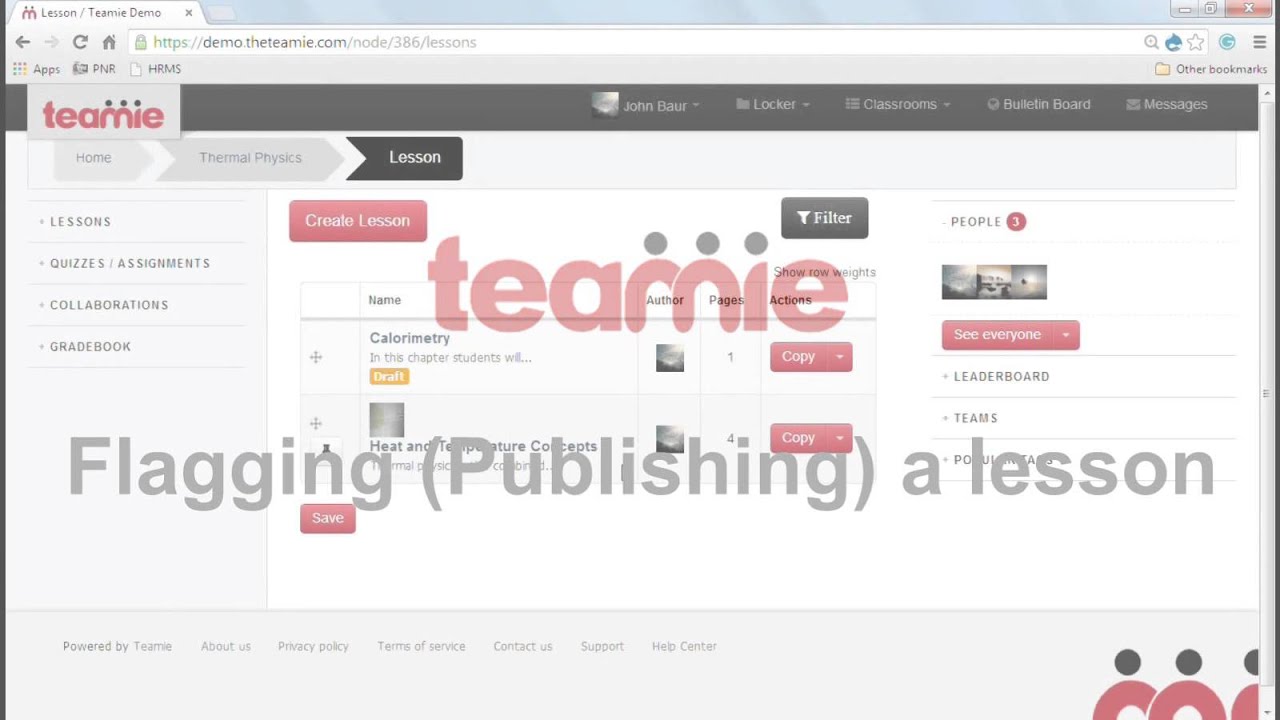This screenshot has height=720, width=1280.
Task: Click the Show row weights link
Action: coord(824,272)
